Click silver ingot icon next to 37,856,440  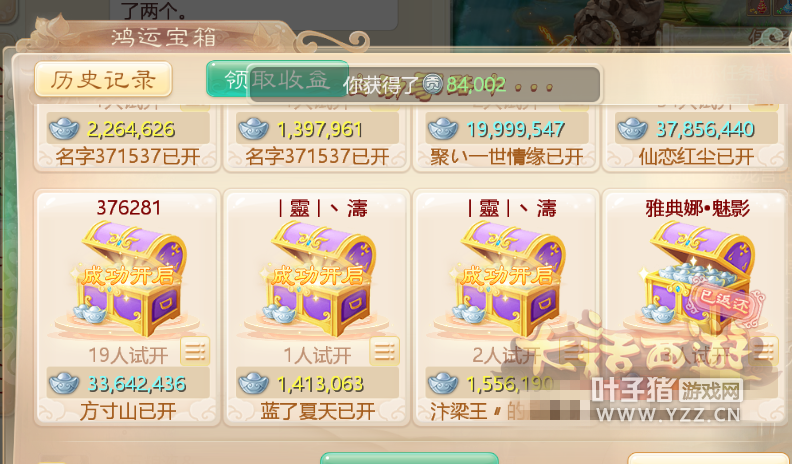632,129
